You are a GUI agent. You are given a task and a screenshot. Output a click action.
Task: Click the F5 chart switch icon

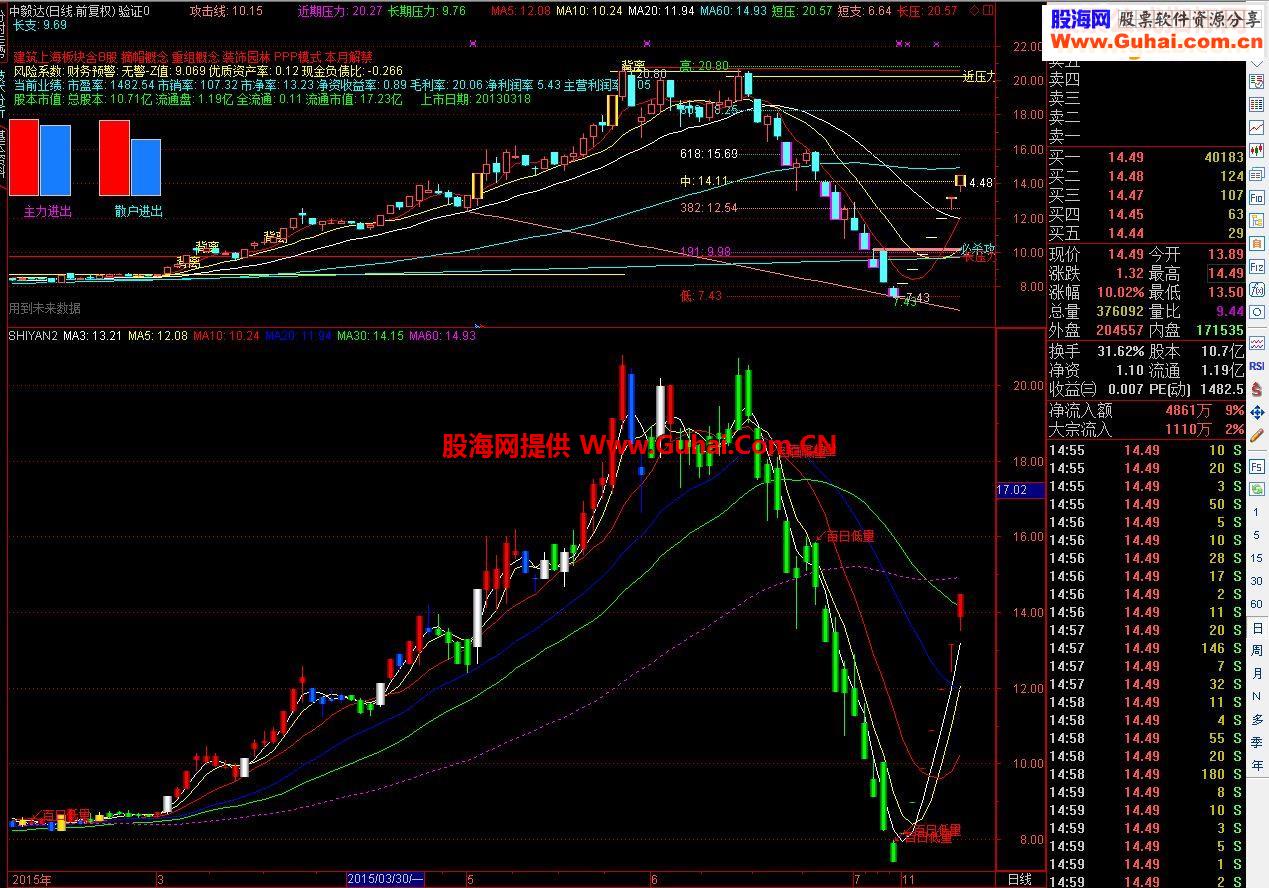pyautogui.click(x=1258, y=466)
